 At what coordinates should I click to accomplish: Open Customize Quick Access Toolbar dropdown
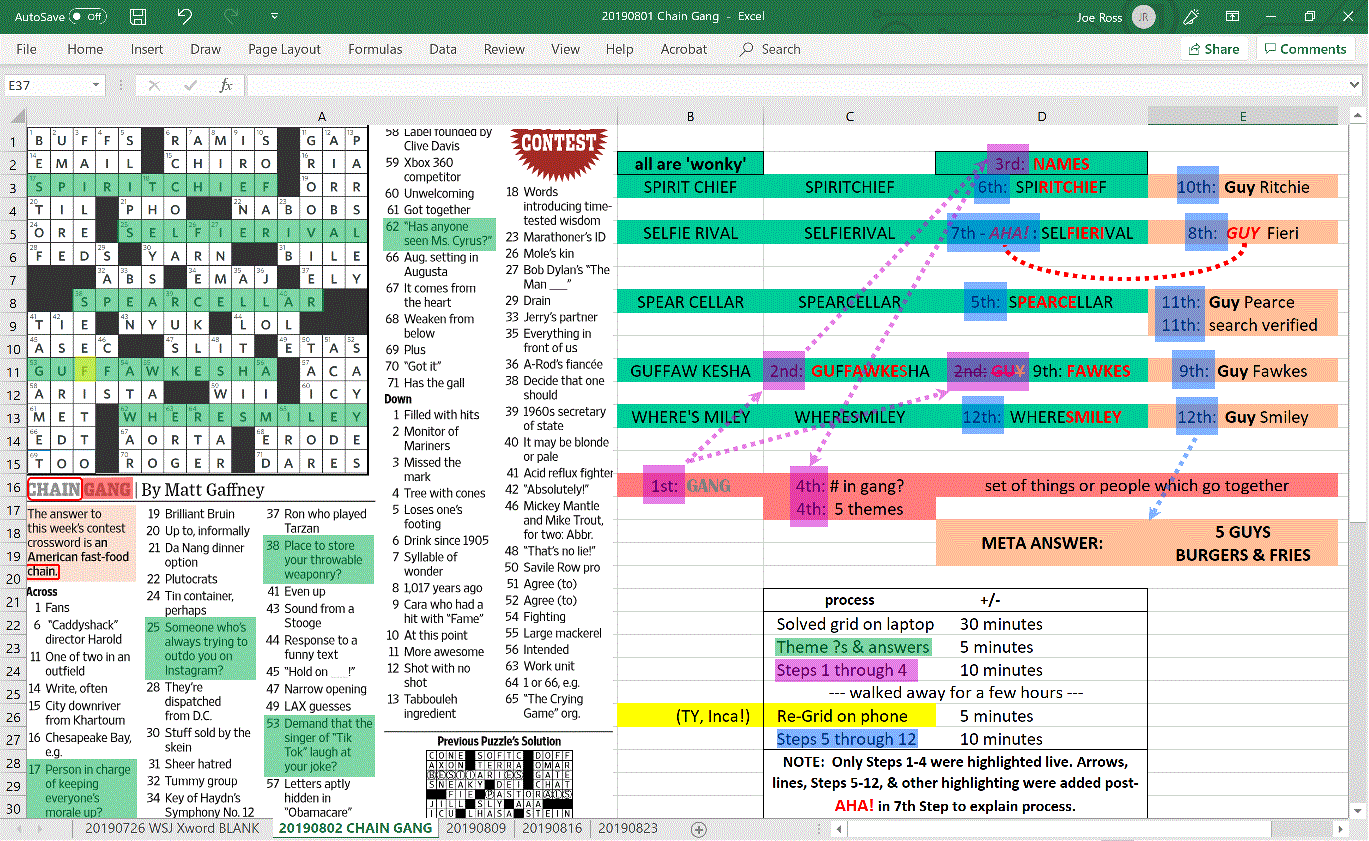coord(275,17)
